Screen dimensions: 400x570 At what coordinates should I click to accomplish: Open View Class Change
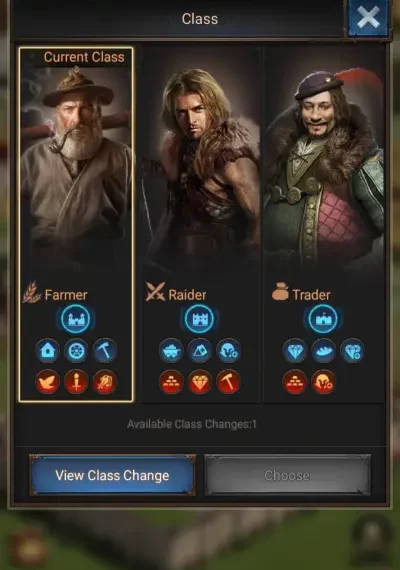(112, 475)
